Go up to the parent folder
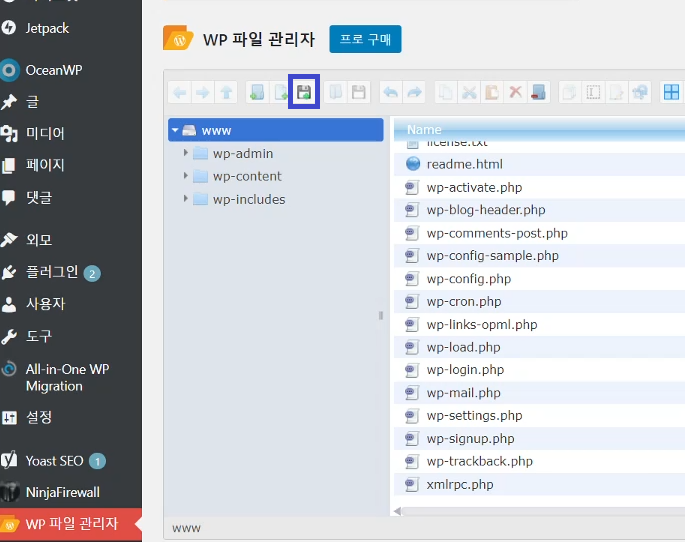 click(x=226, y=92)
